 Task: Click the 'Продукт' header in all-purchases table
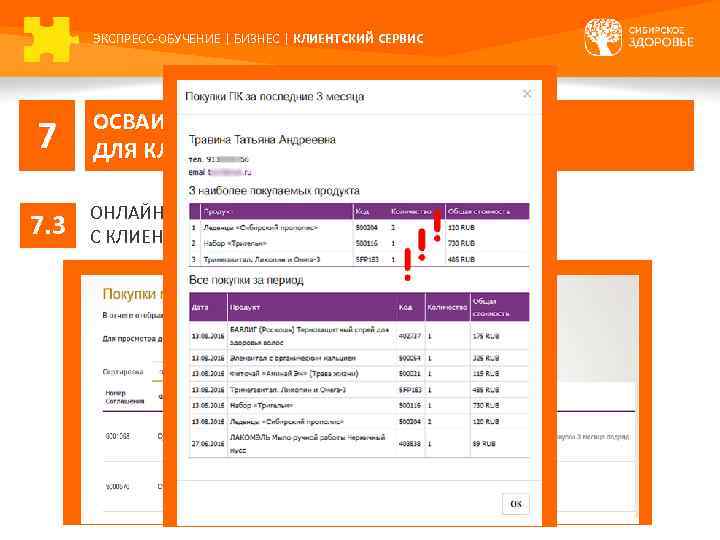click(x=245, y=307)
